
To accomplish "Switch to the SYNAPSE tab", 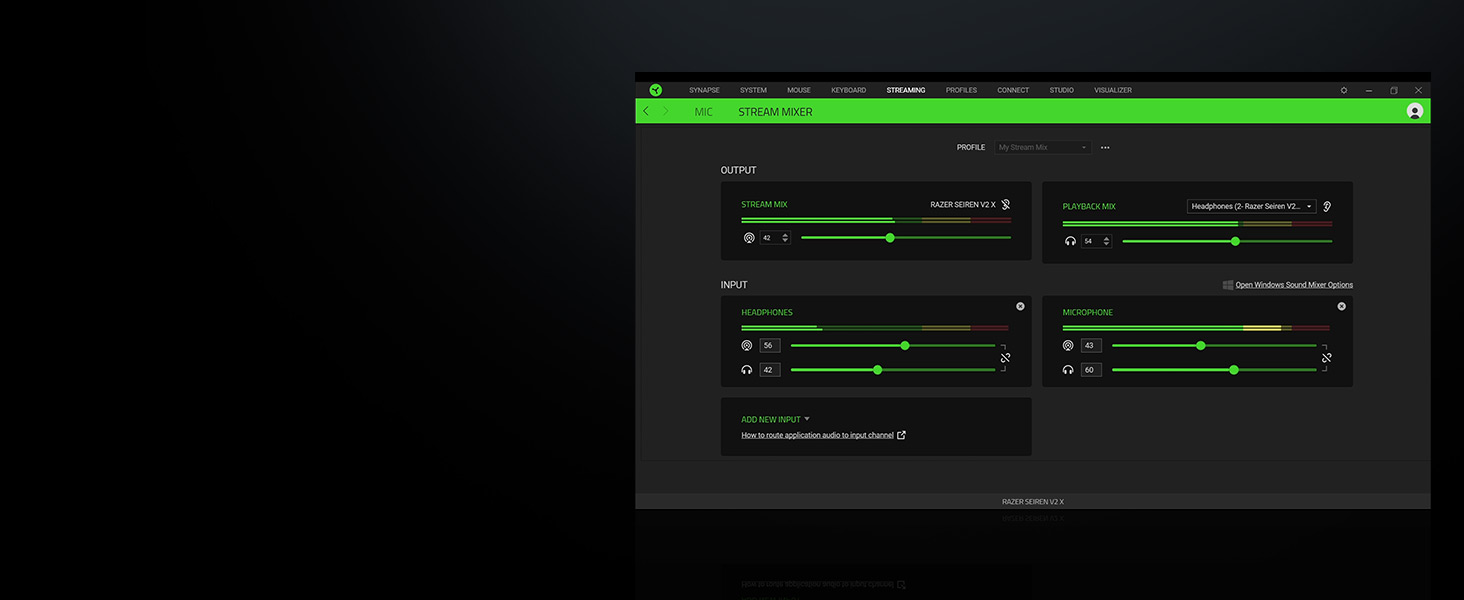I will (x=704, y=90).
